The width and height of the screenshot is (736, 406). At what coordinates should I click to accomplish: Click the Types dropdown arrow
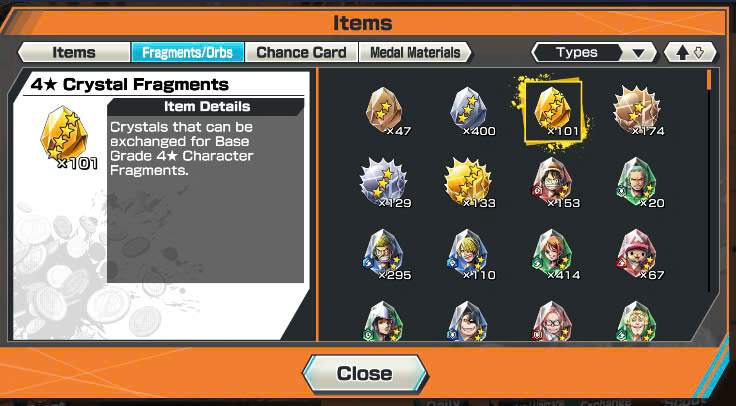click(x=638, y=53)
